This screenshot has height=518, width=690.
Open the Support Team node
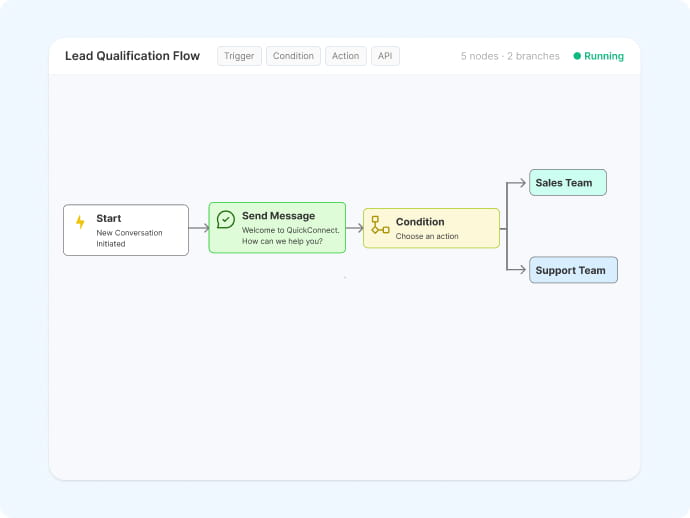(573, 270)
